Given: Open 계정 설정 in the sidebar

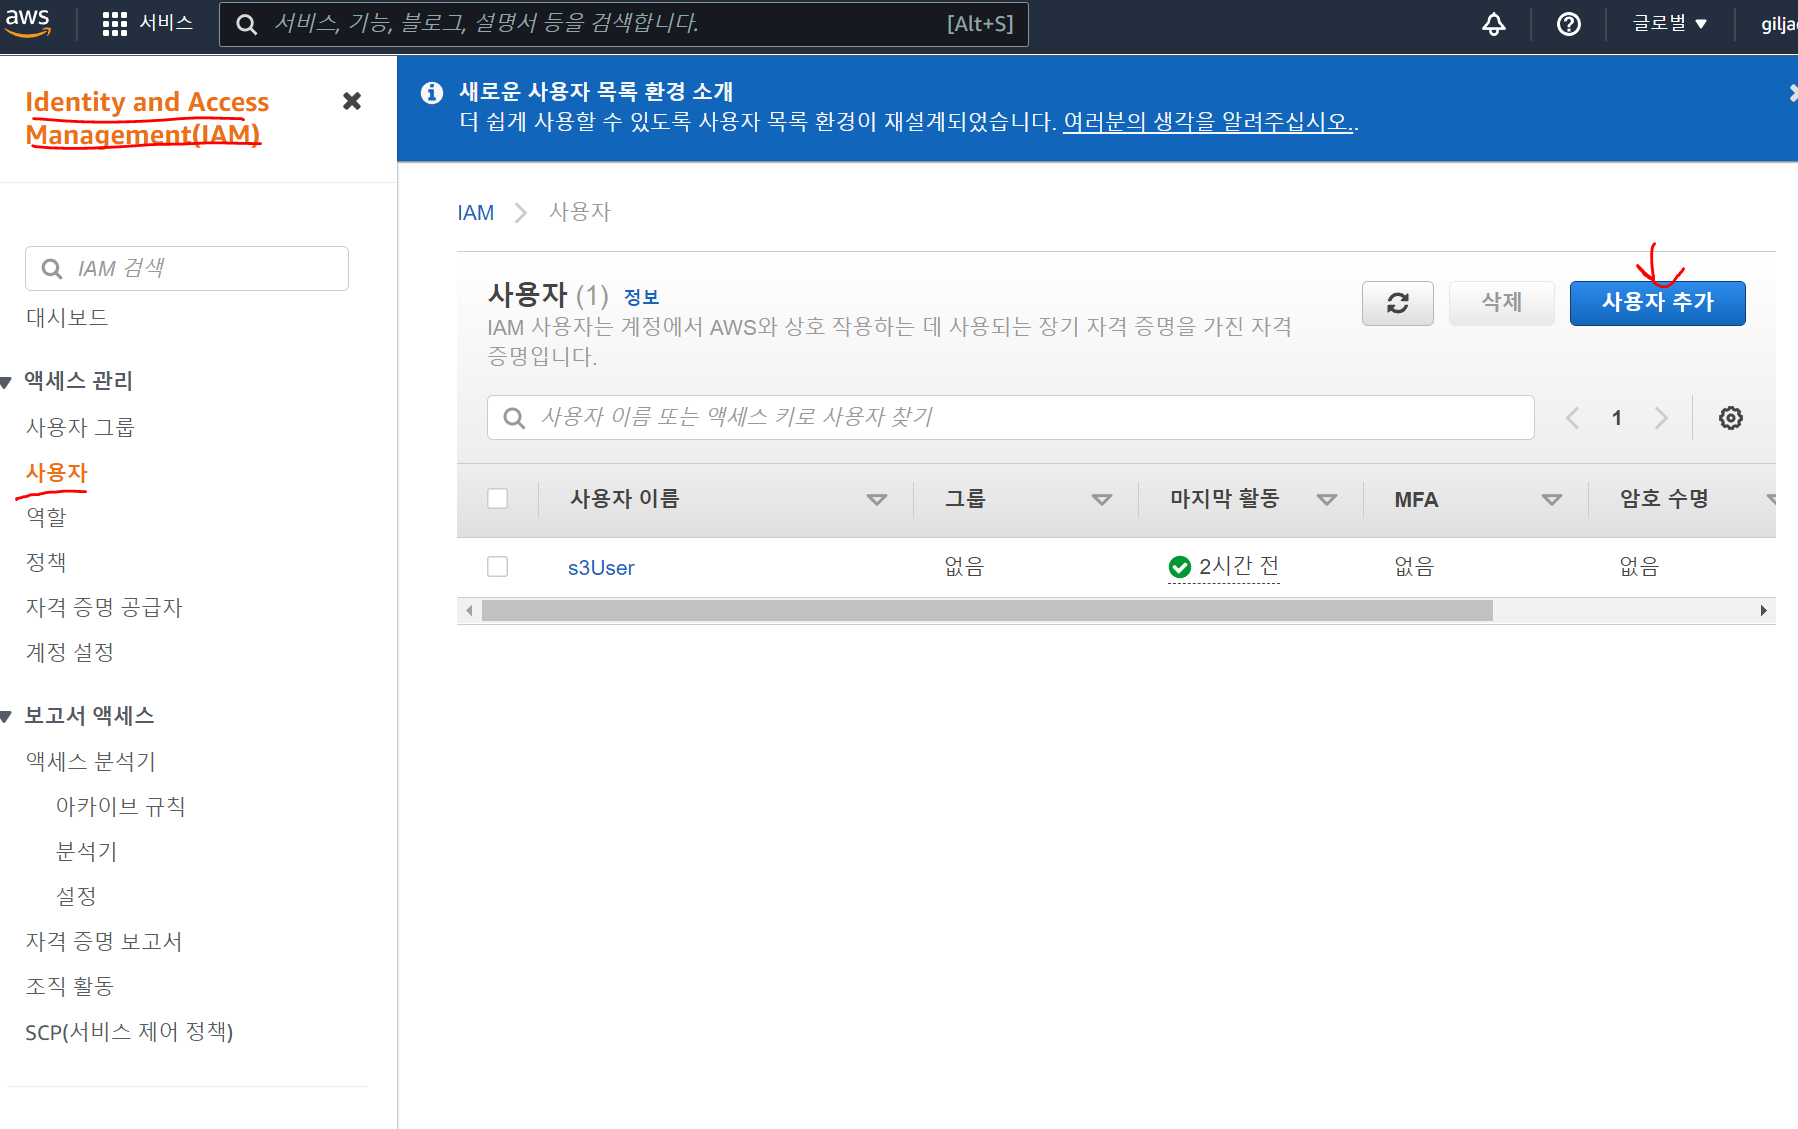Looking at the screenshot, I should coord(70,652).
